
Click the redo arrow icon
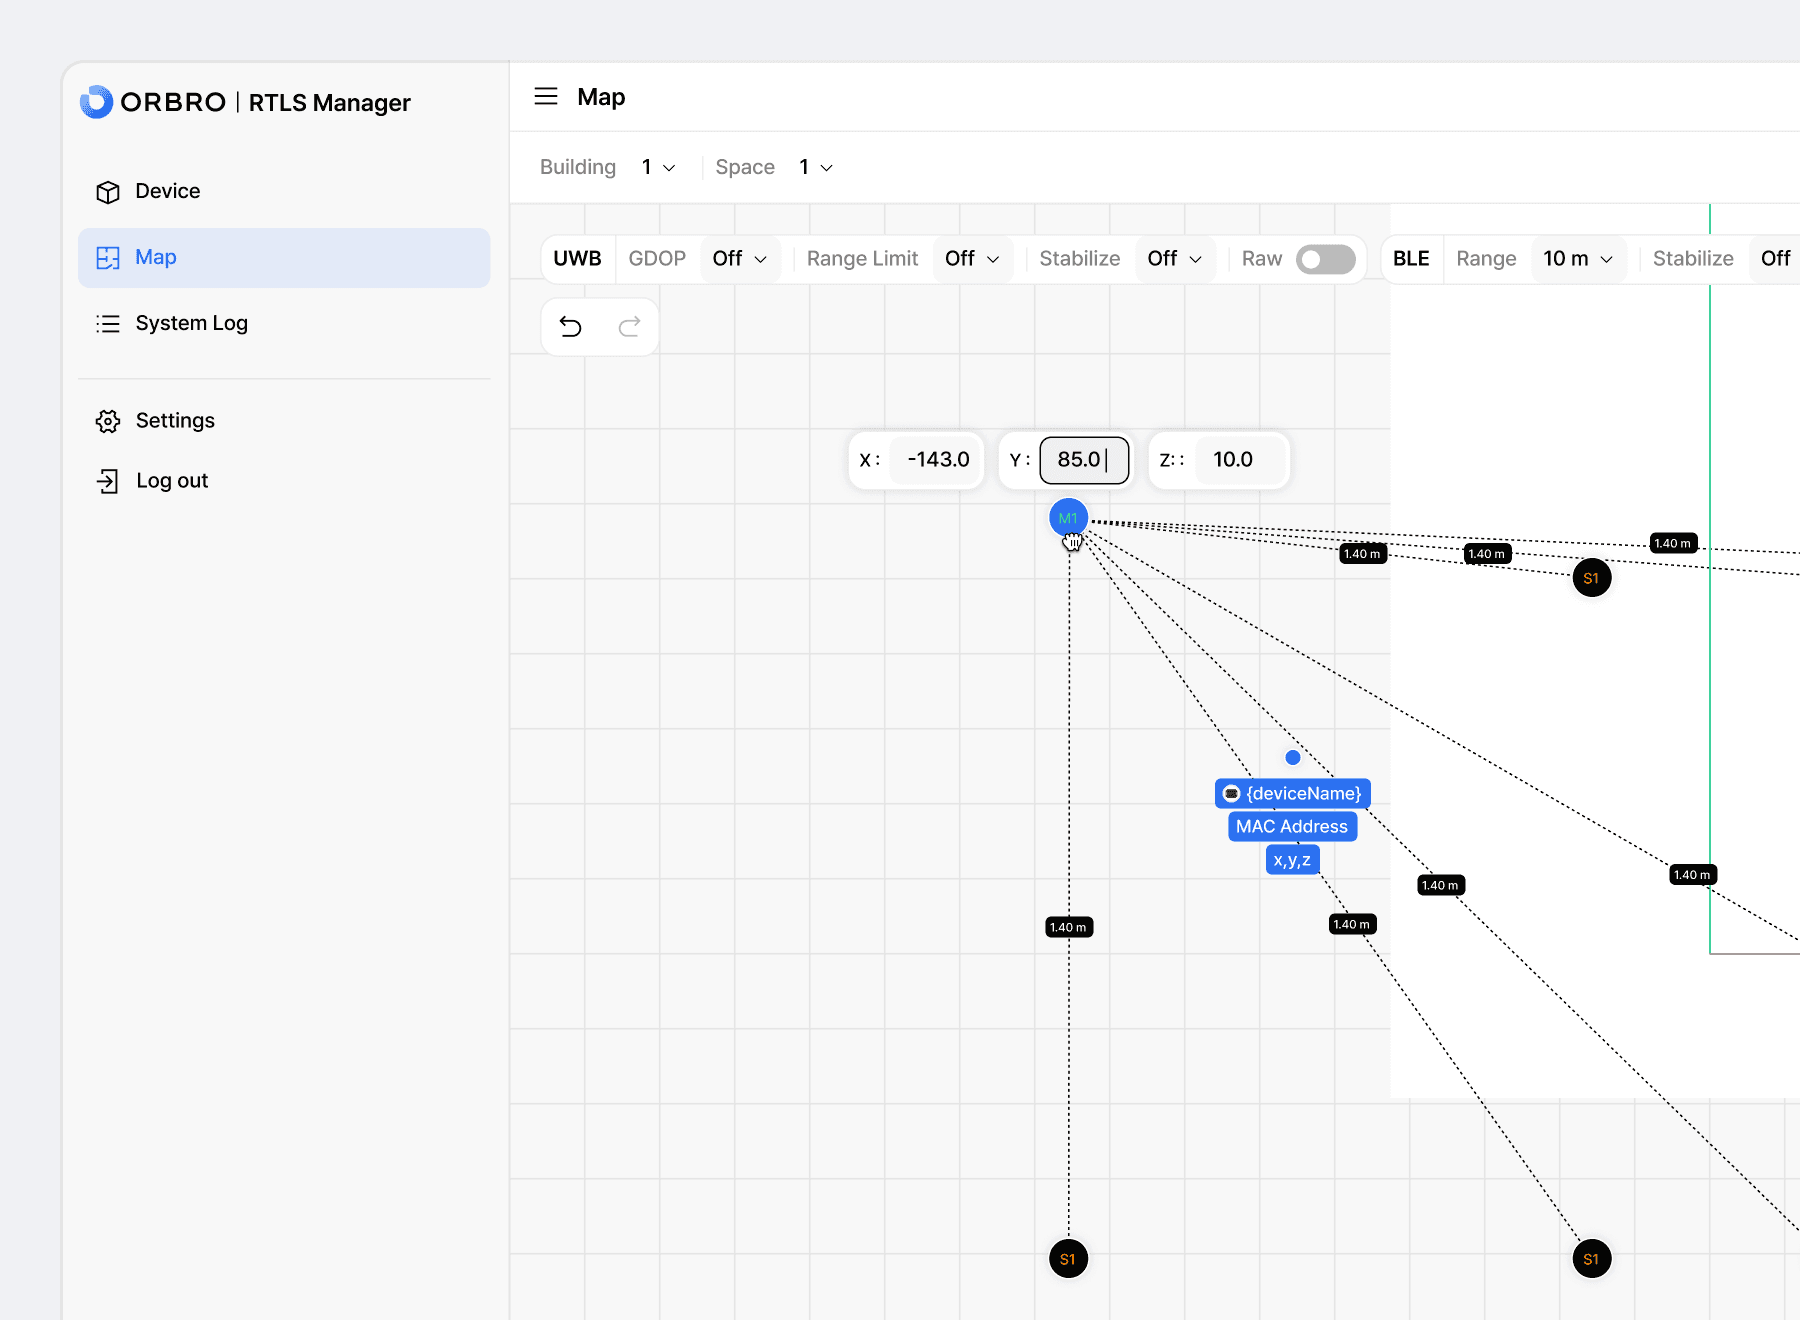(x=629, y=327)
